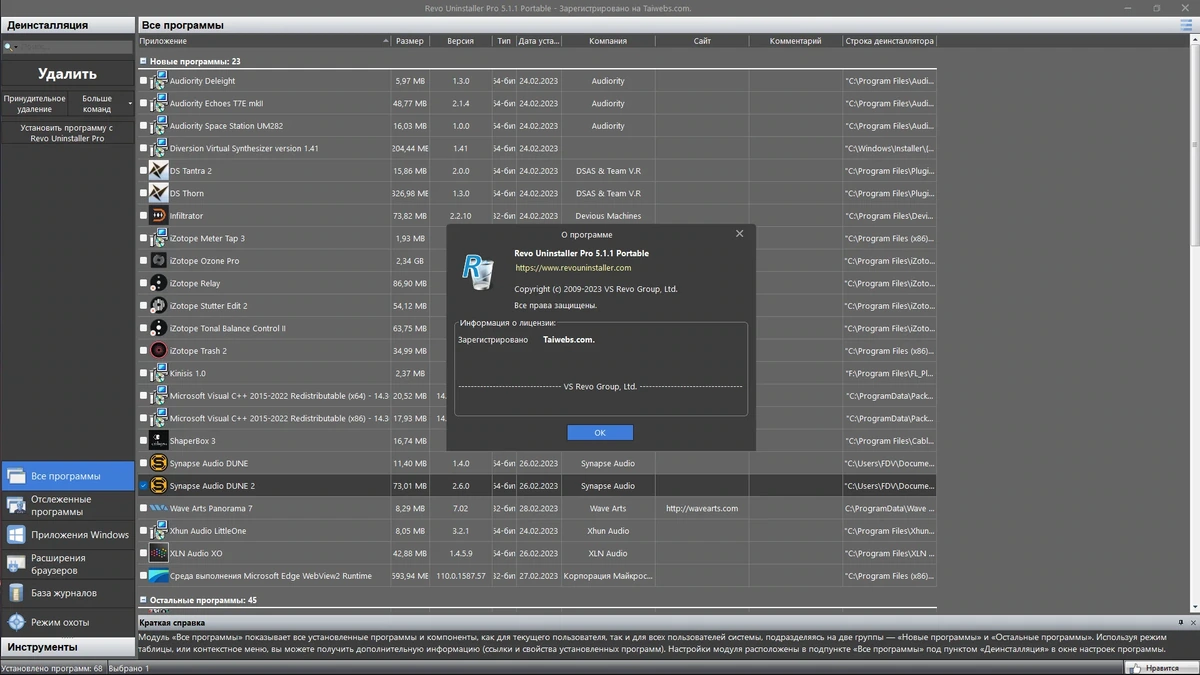
Task: Sort by the Строка деинсталлятора column header
Action: coord(889,41)
